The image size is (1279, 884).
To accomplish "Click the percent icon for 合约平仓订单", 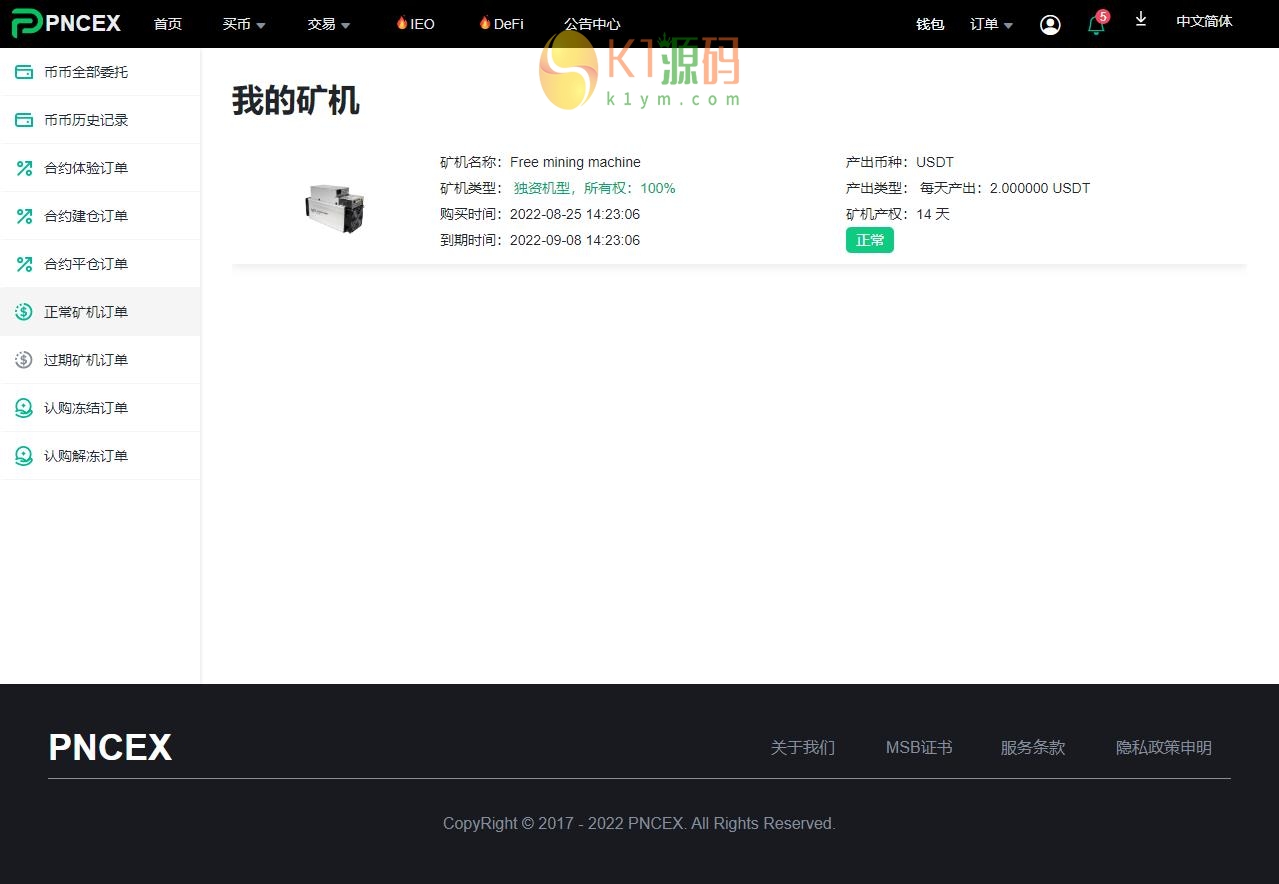I will (24, 264).
